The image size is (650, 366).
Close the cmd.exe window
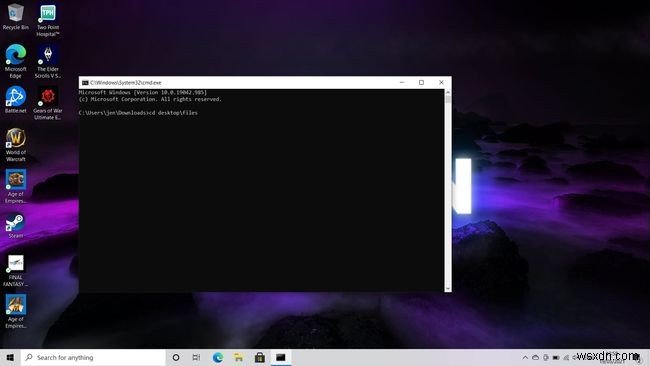point(441,82)
